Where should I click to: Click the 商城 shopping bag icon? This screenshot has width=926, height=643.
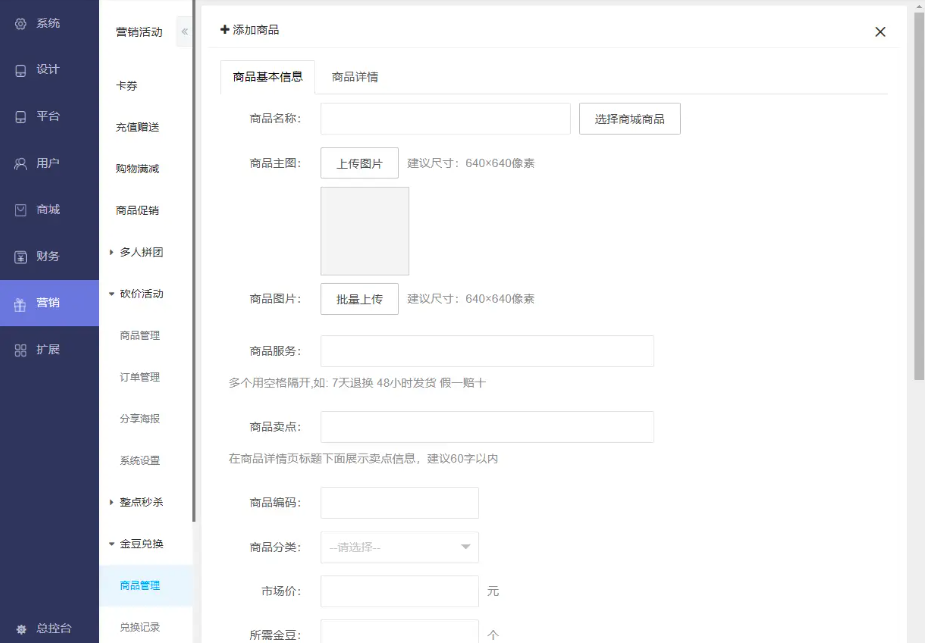21,210
